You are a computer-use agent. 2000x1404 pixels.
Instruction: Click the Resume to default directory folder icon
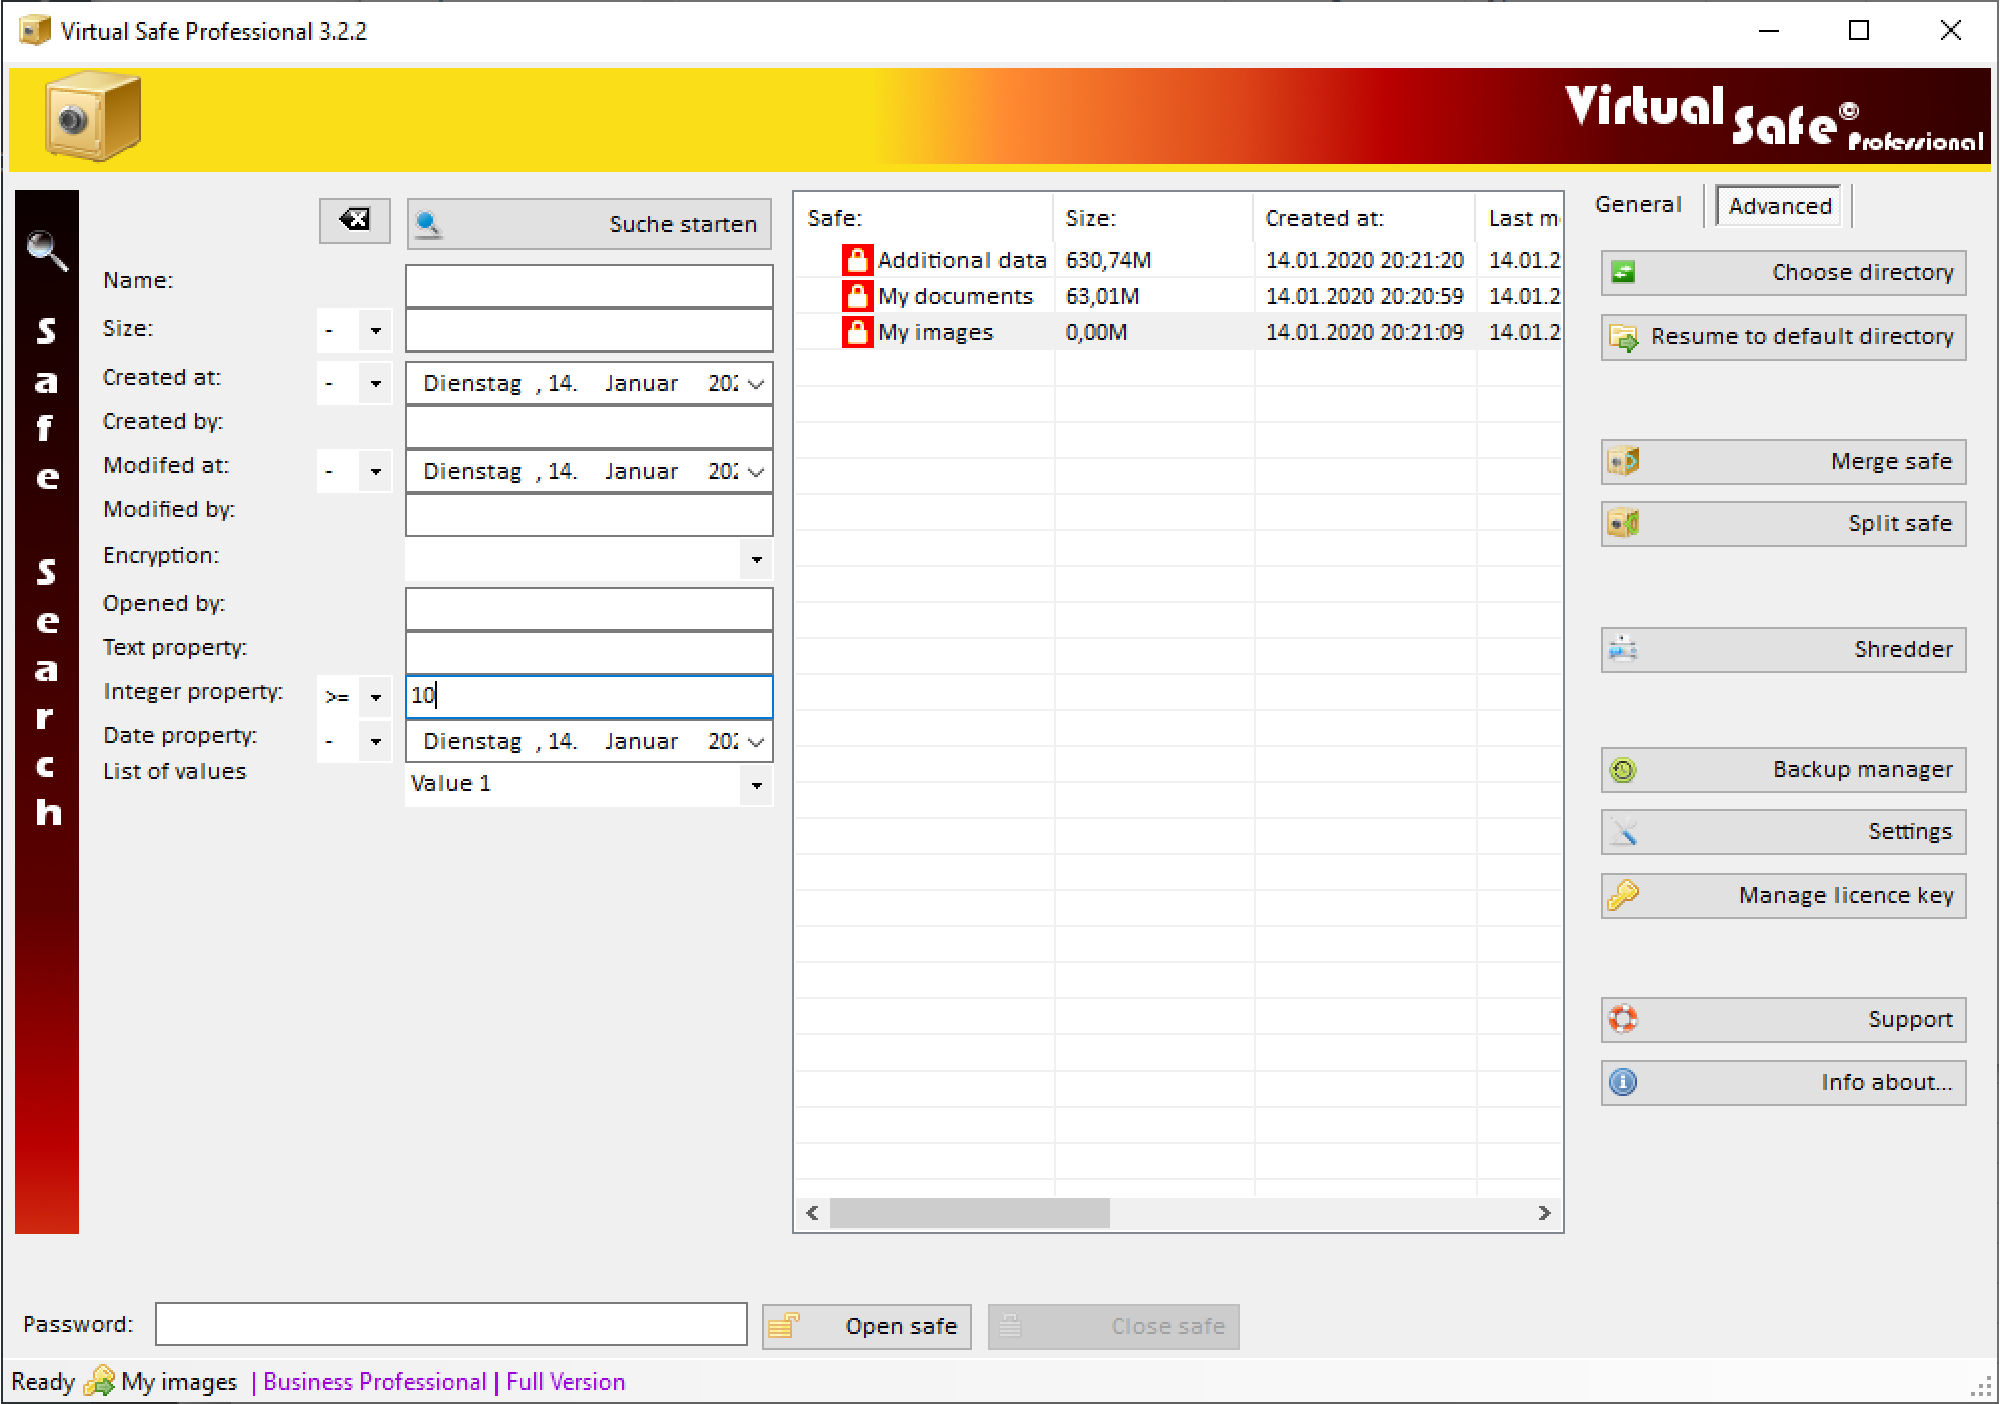1623,338
